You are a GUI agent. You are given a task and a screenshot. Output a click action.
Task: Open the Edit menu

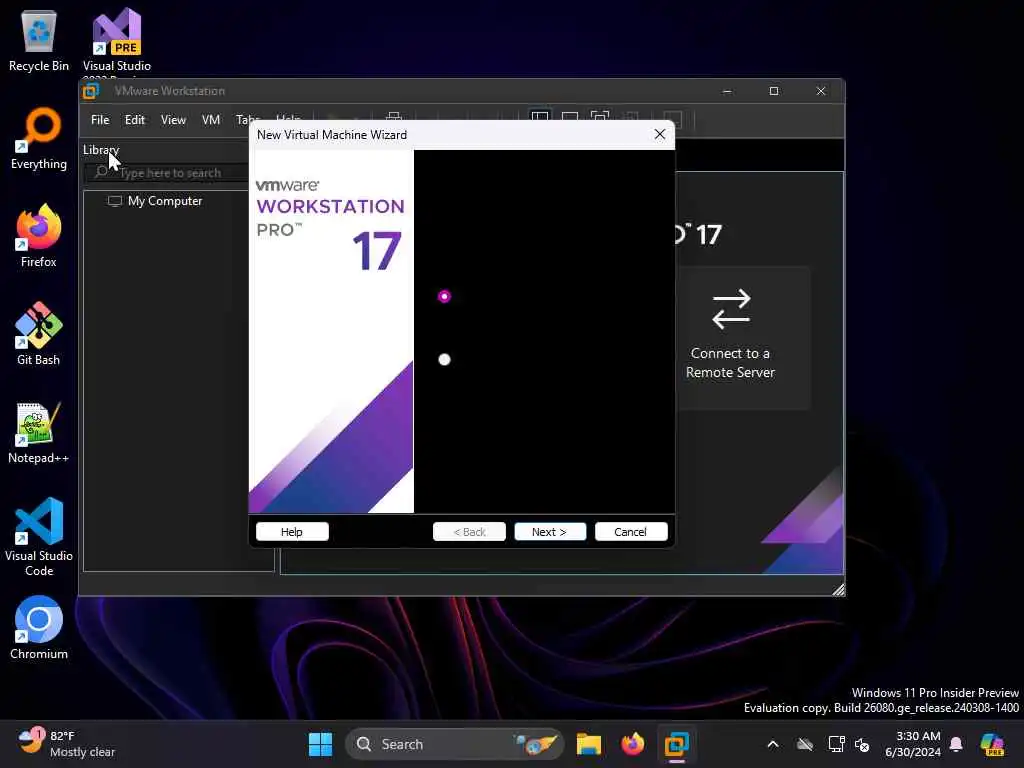pos(135,120)
